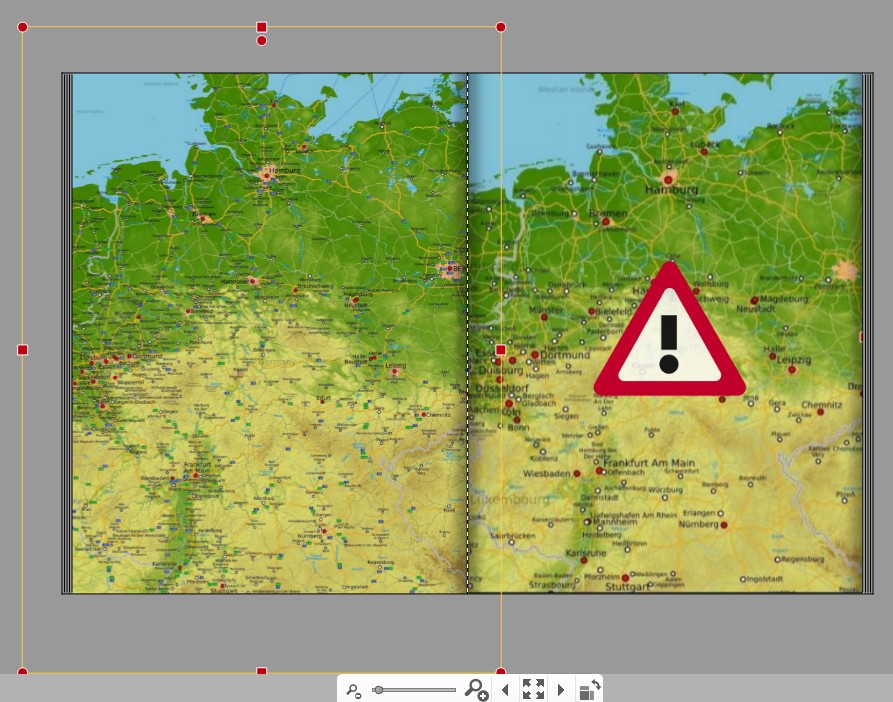Click the zoom out magnifier icon

tap(354, 691)
